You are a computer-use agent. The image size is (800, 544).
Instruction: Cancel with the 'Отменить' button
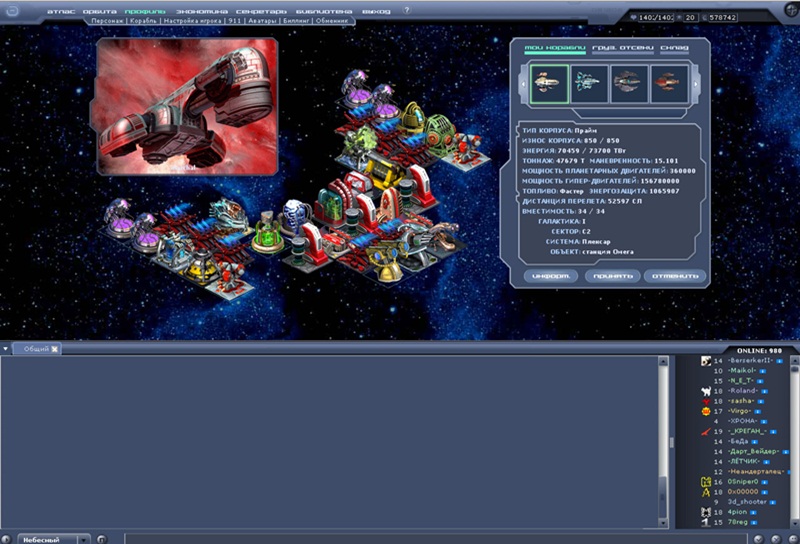point(675,276)
